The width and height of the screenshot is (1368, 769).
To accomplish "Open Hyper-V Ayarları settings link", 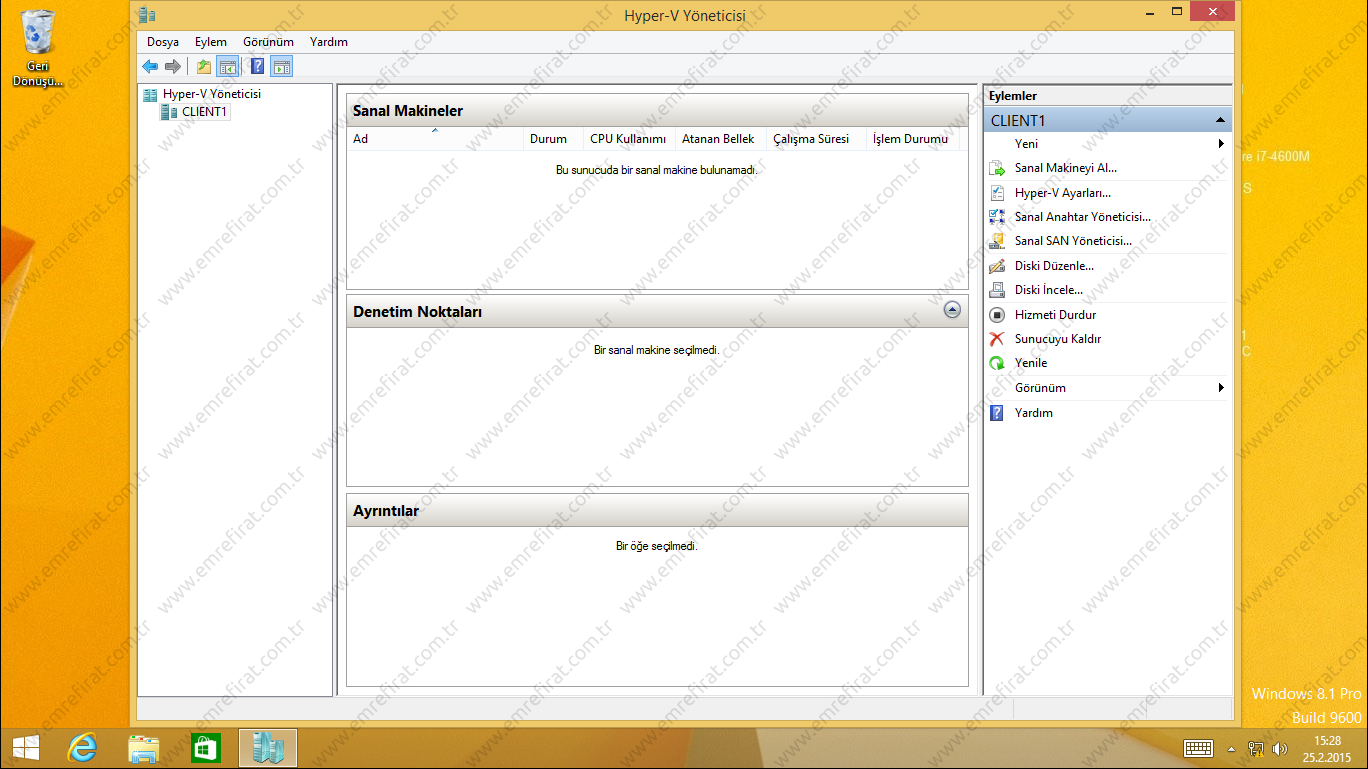I will click(1062, 193).
